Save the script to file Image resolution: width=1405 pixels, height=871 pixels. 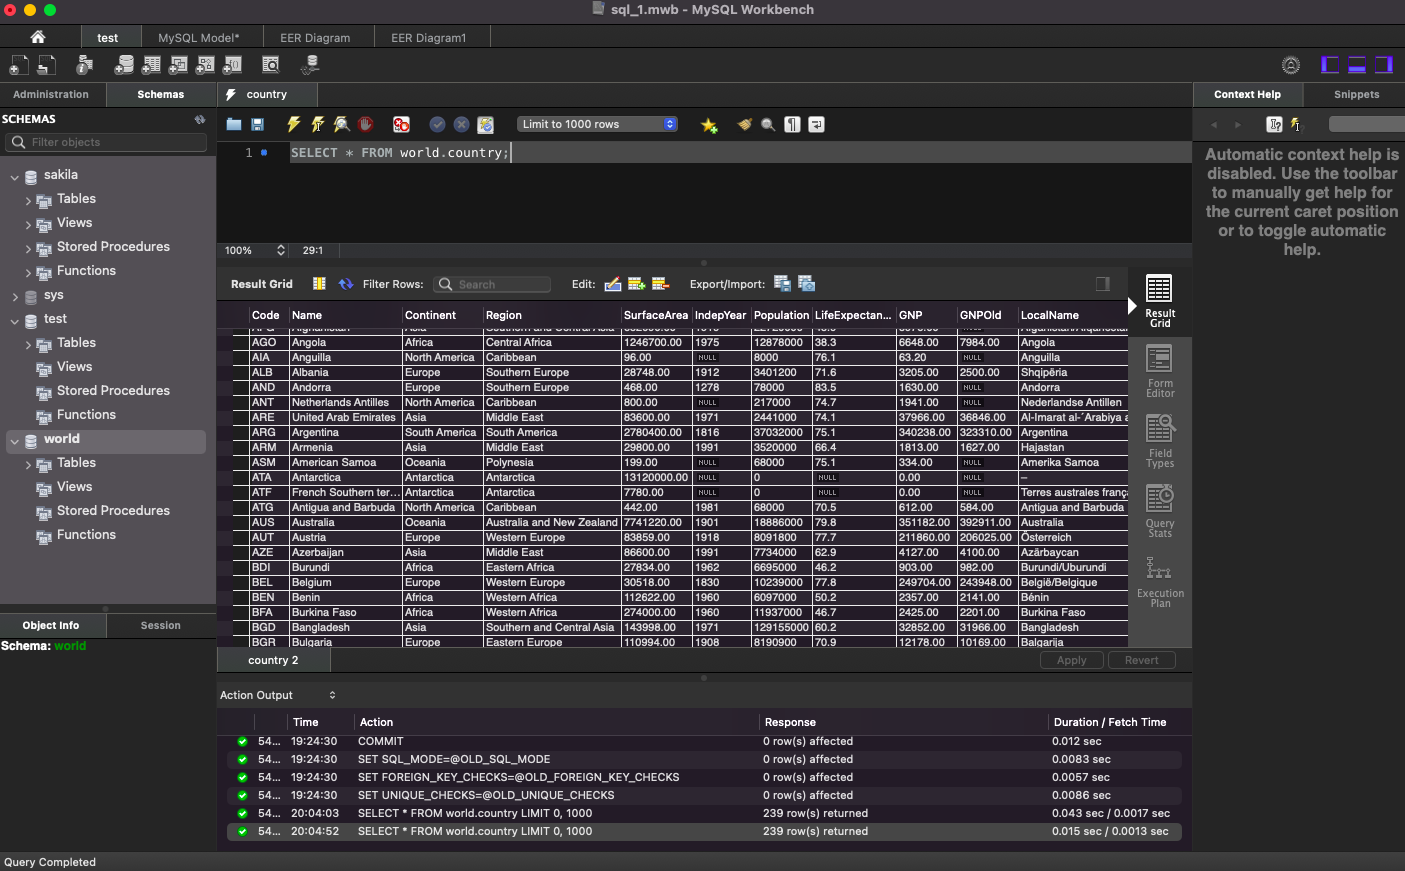point(257,125)
